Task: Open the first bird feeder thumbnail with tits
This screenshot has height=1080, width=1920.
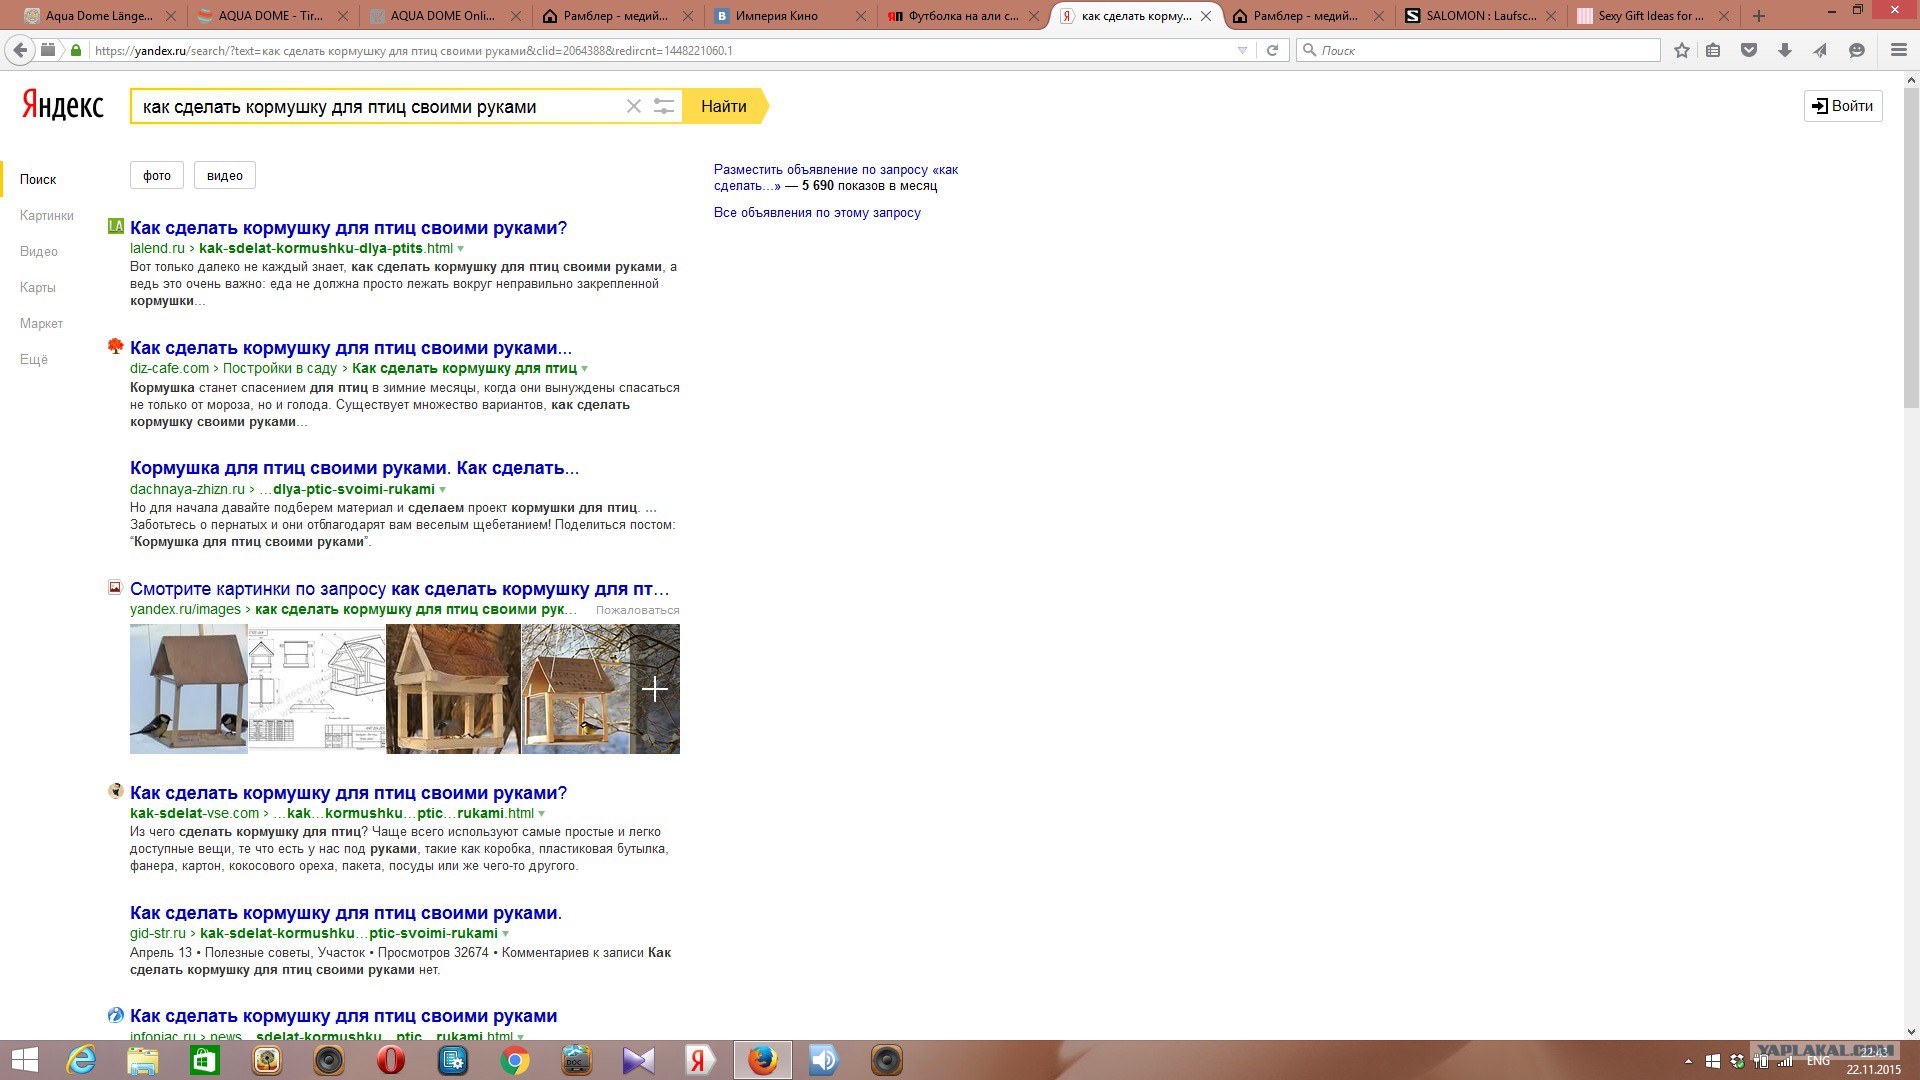Action: pos(189,689)
